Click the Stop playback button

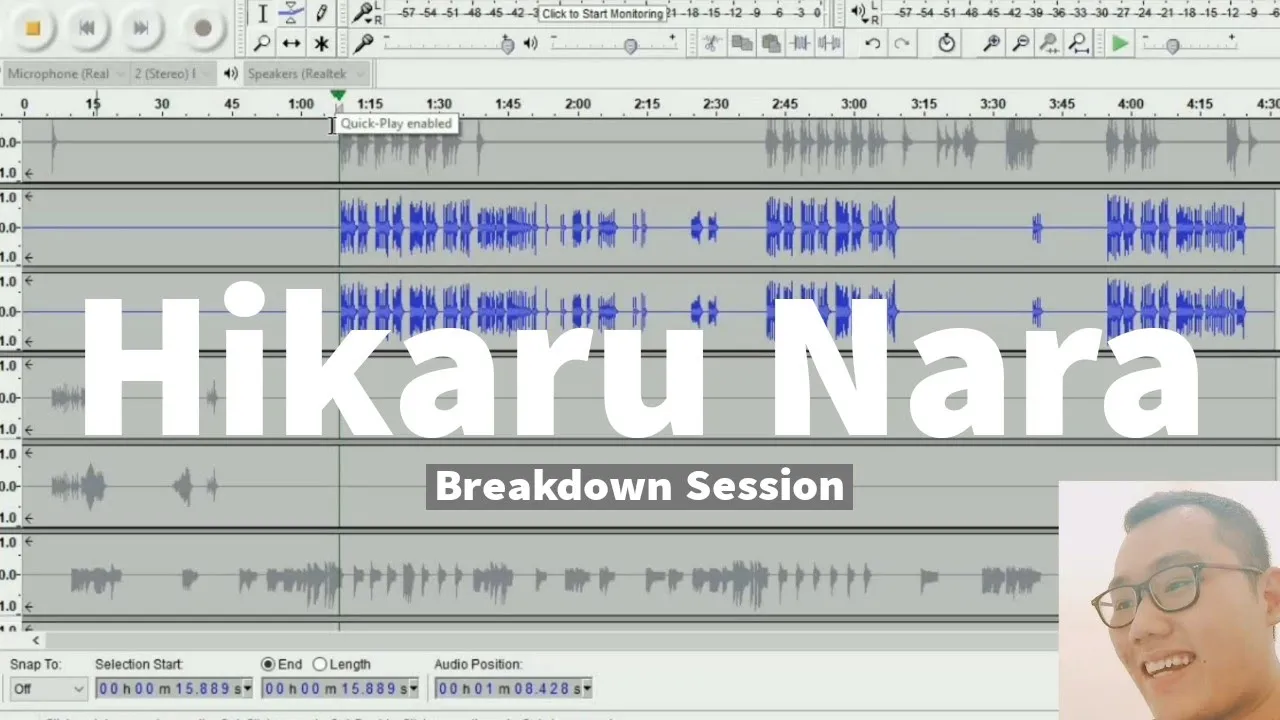(32, 28)
